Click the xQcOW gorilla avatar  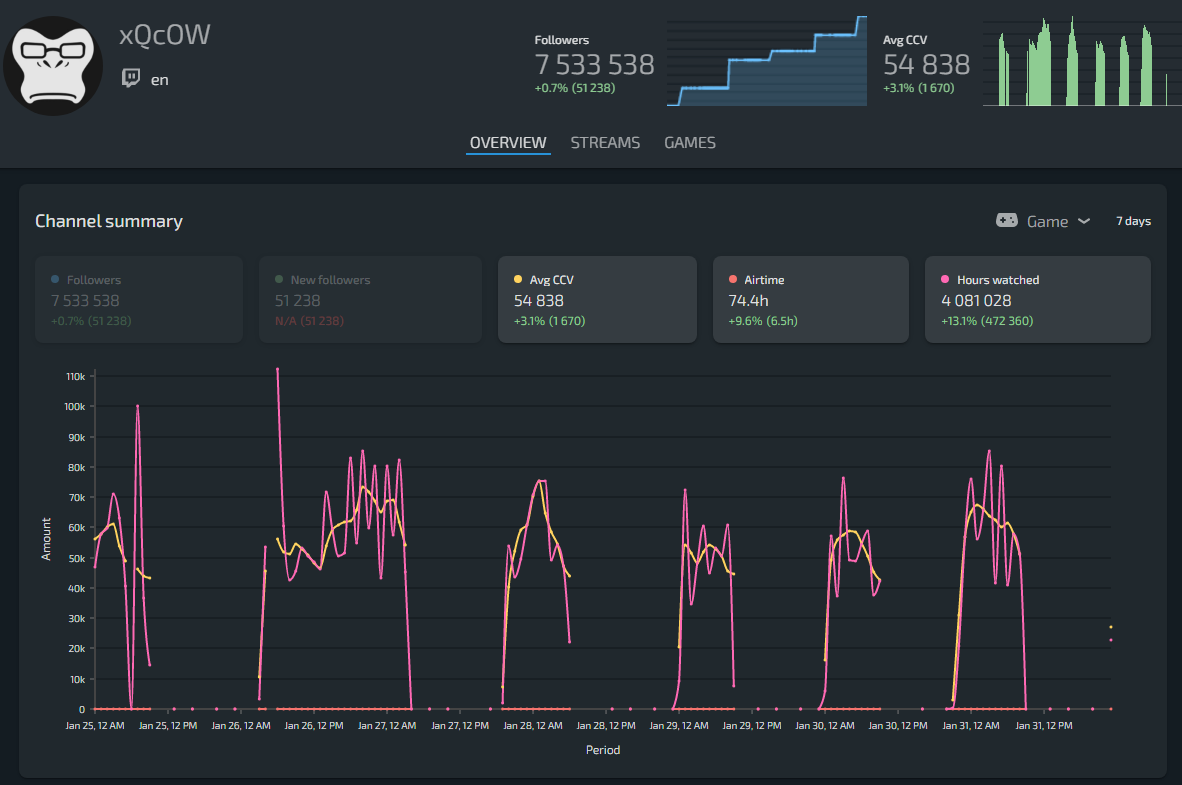click(53, 66)
